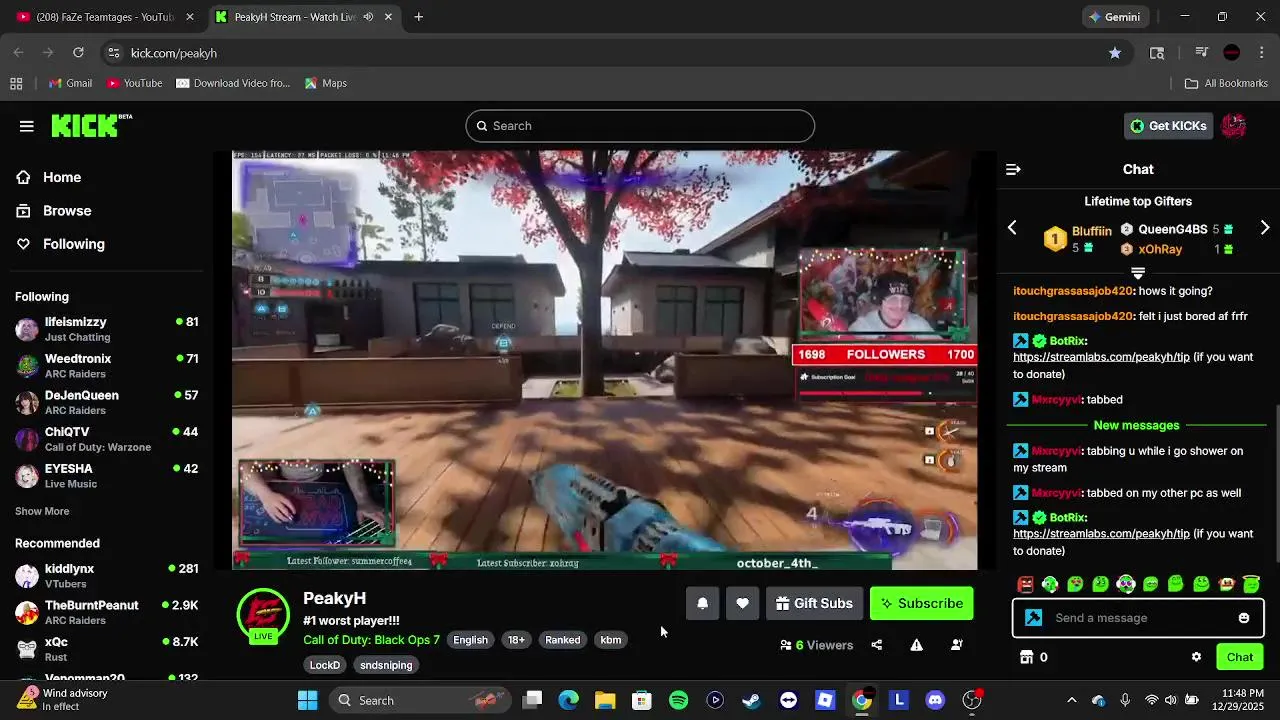Open Call of Duty: Black Ops 7 category
Image resolution: width=1280 pixels, height=720 pixels.
371,640
